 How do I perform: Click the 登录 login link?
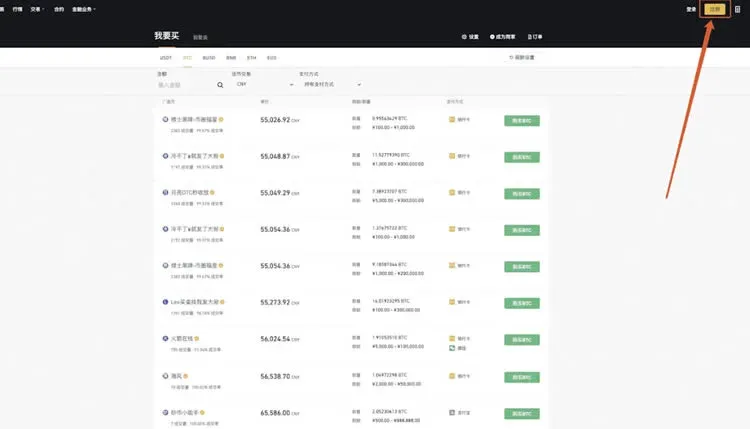tap(691, 10)
